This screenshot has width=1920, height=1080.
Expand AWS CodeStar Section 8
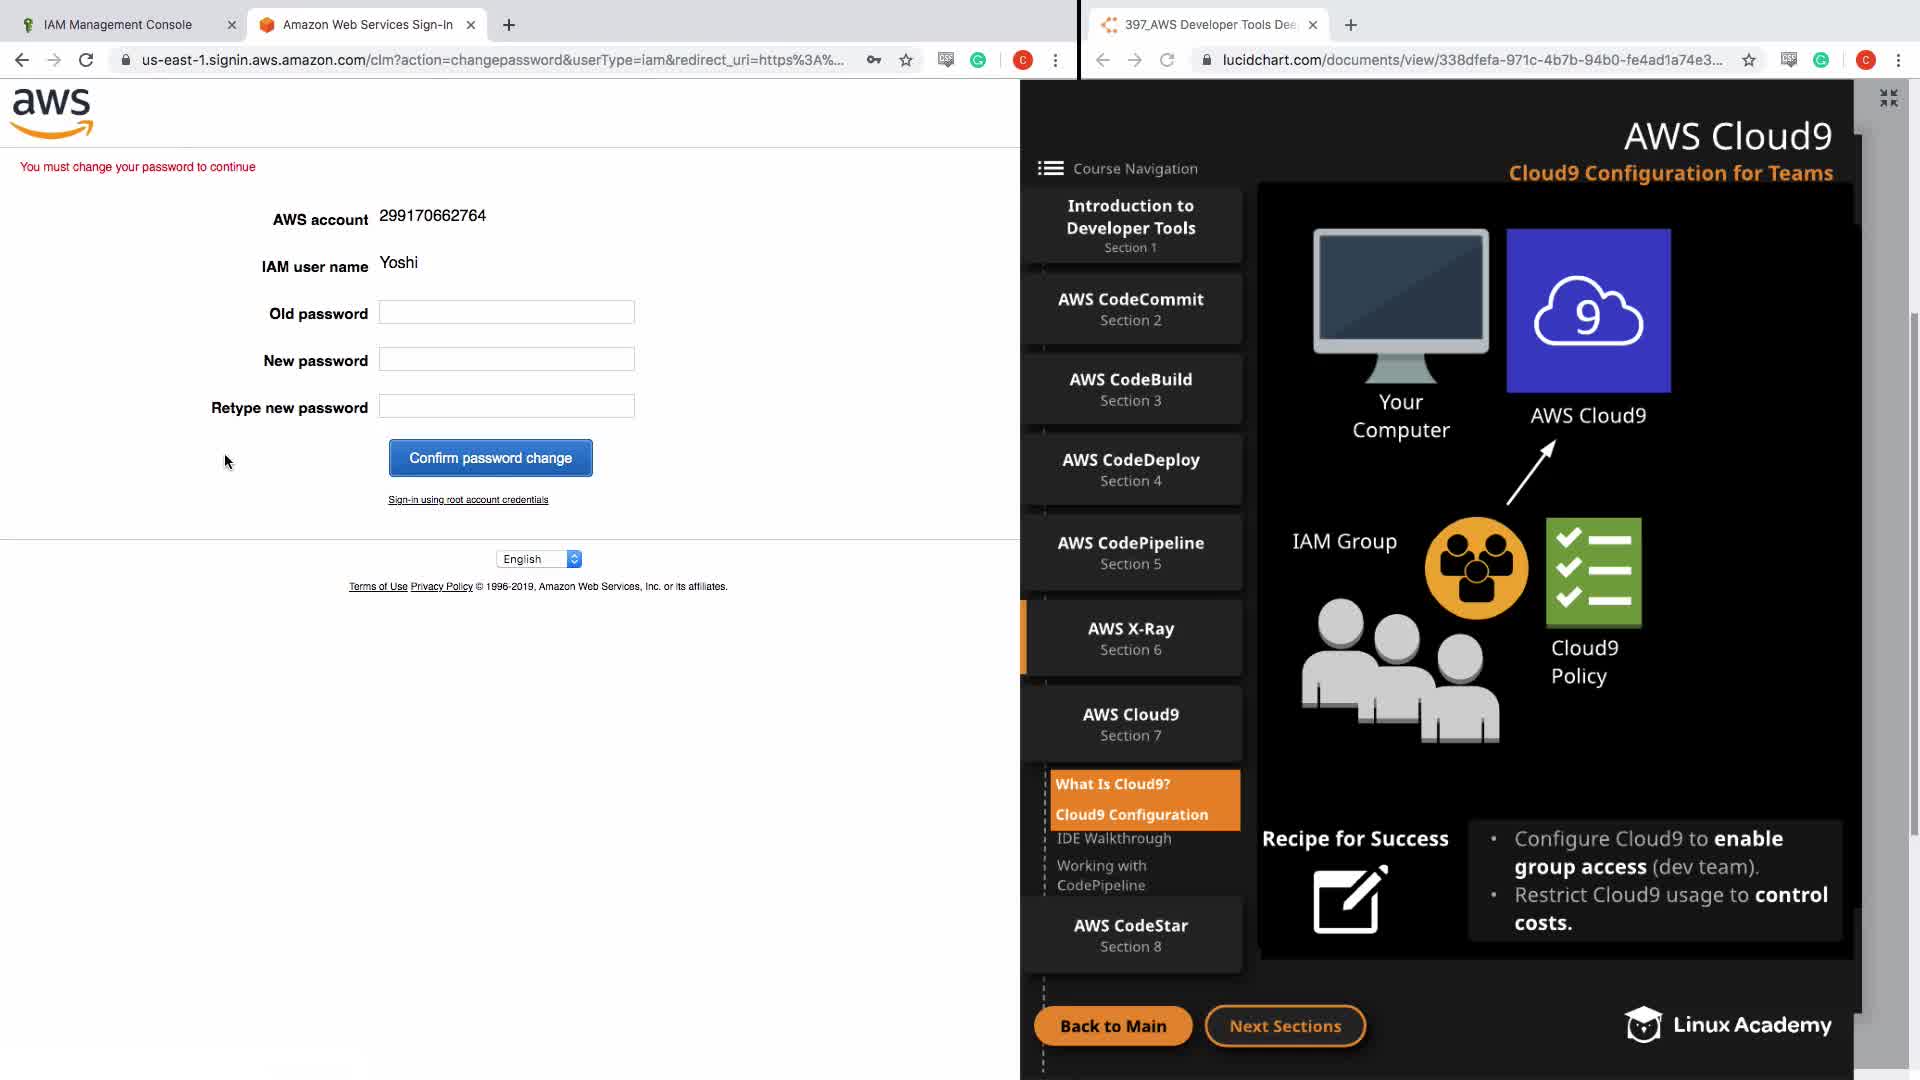click(1131, 935)
